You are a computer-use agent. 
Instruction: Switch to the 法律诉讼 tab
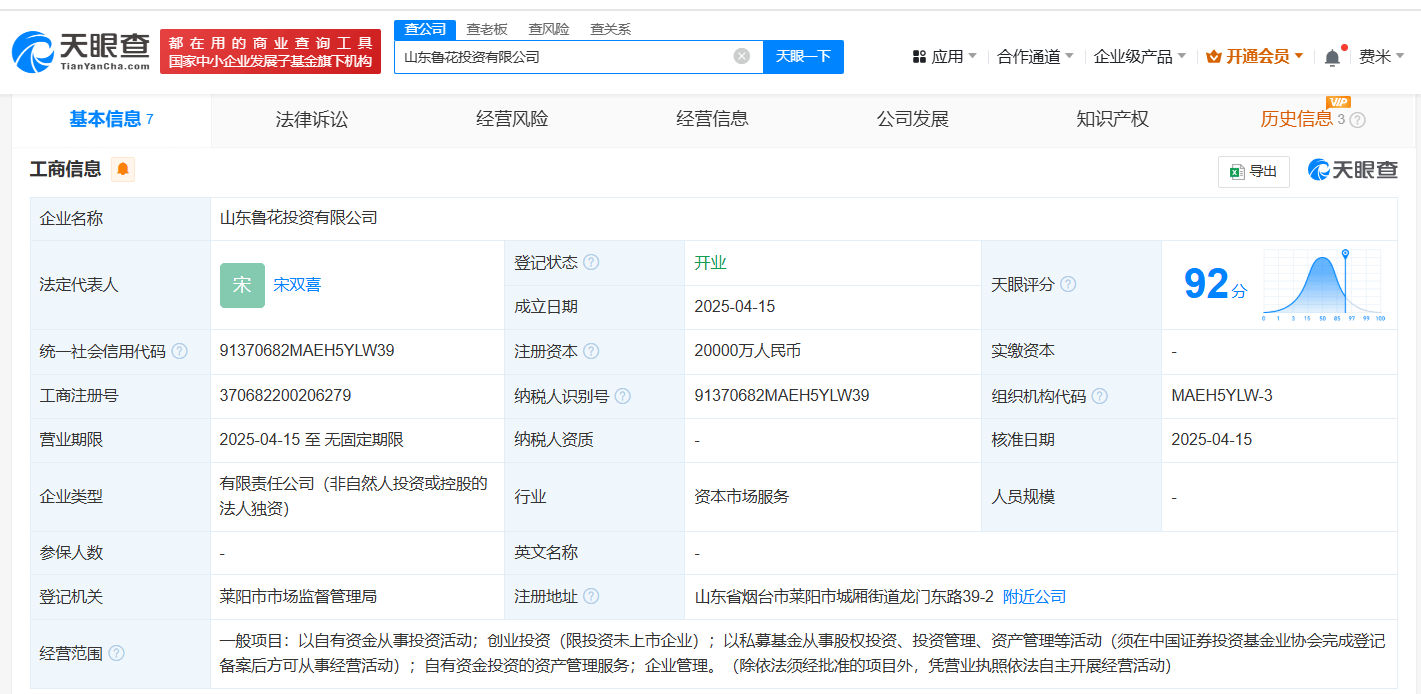tap(312, 119)
